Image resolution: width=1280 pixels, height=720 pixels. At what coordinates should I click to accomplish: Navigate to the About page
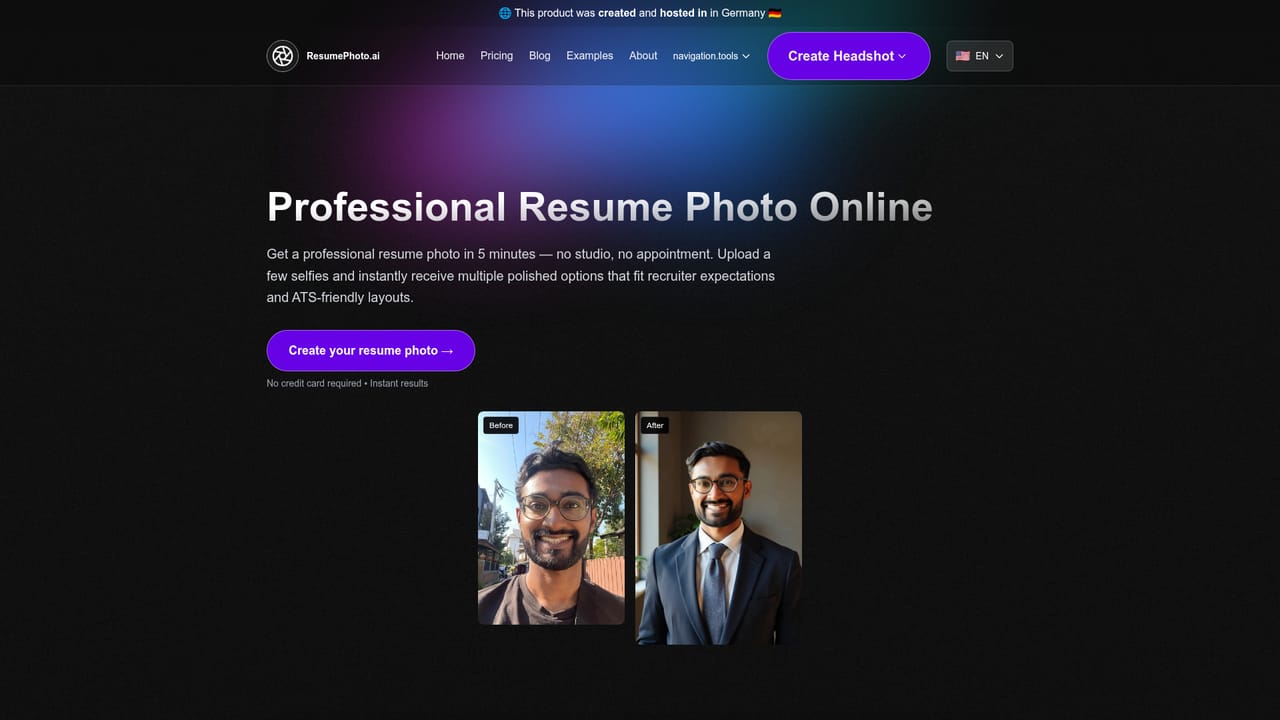(x=643, y=56)
